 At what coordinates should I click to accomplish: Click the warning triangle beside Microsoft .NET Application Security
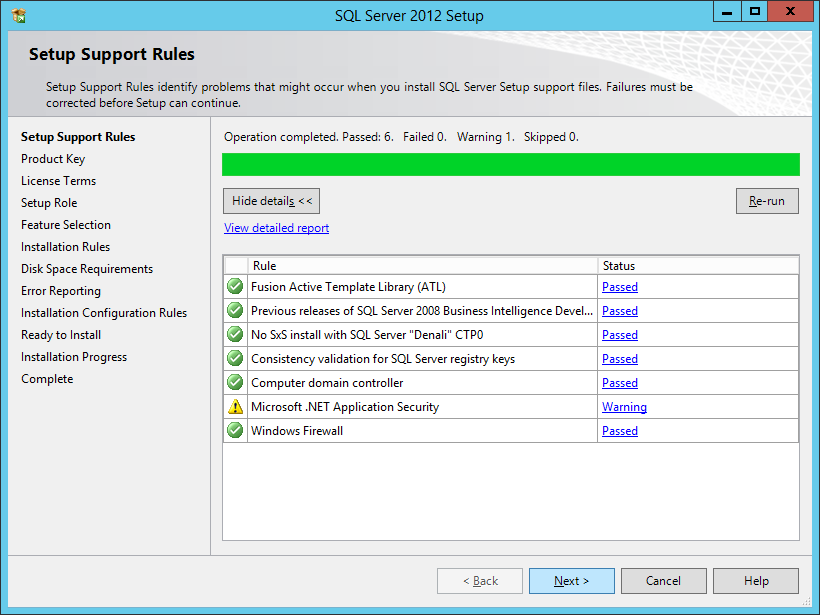point(234,406)
